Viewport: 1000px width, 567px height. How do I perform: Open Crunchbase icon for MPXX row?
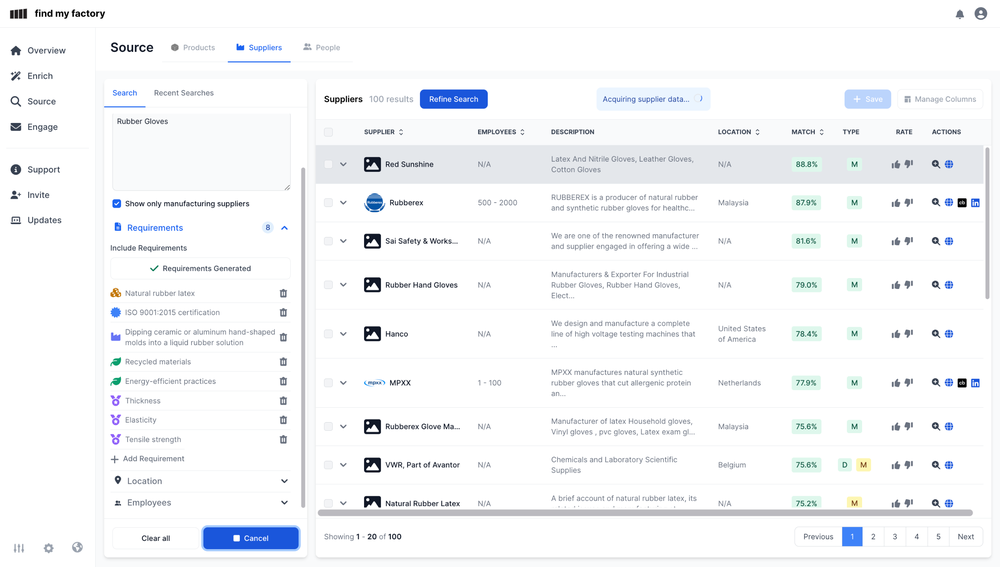pyautogui.click(x=962, y=383)
